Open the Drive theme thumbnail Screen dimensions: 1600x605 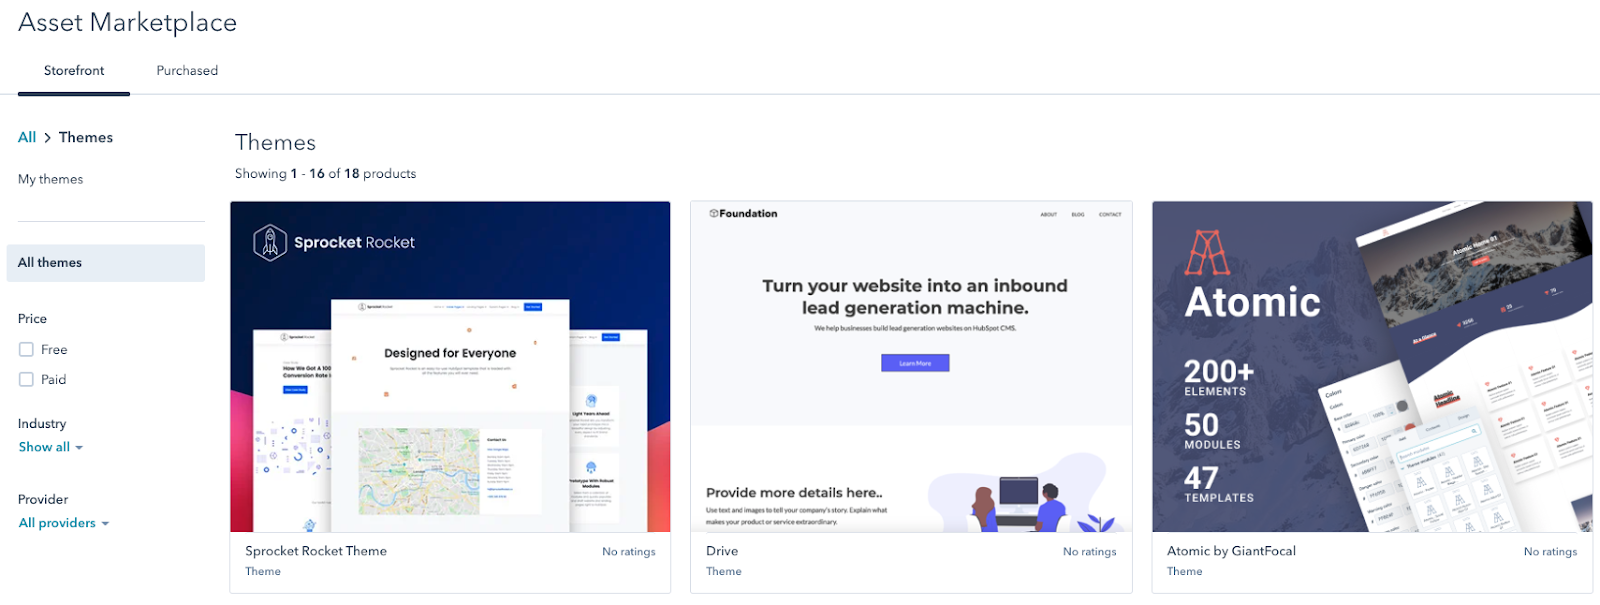point(911,367)
